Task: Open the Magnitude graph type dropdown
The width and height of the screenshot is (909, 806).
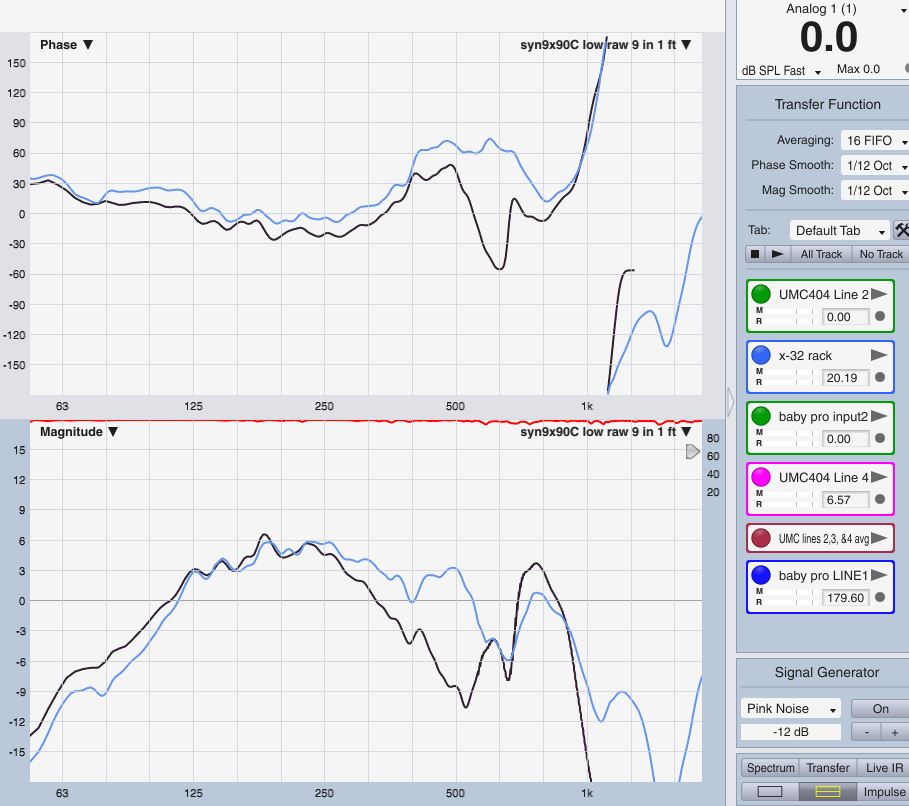Action: pos(79,431)
